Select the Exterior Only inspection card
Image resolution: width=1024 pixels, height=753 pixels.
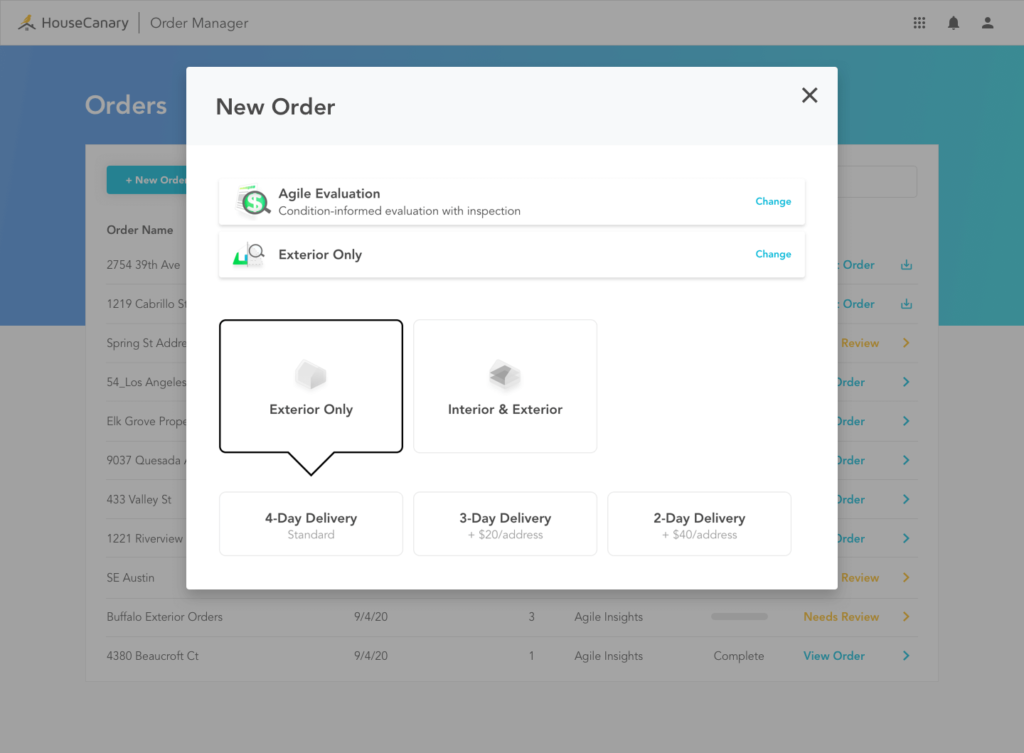pos(311,386)
